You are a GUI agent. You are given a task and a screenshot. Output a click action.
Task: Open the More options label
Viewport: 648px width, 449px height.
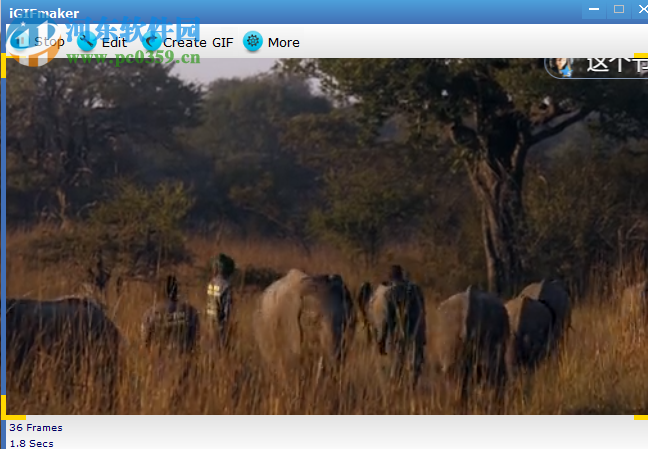point(284,43)
